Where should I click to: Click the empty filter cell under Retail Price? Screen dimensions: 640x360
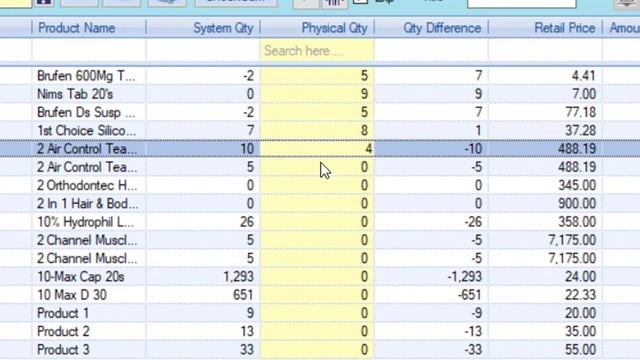(545, 51)
